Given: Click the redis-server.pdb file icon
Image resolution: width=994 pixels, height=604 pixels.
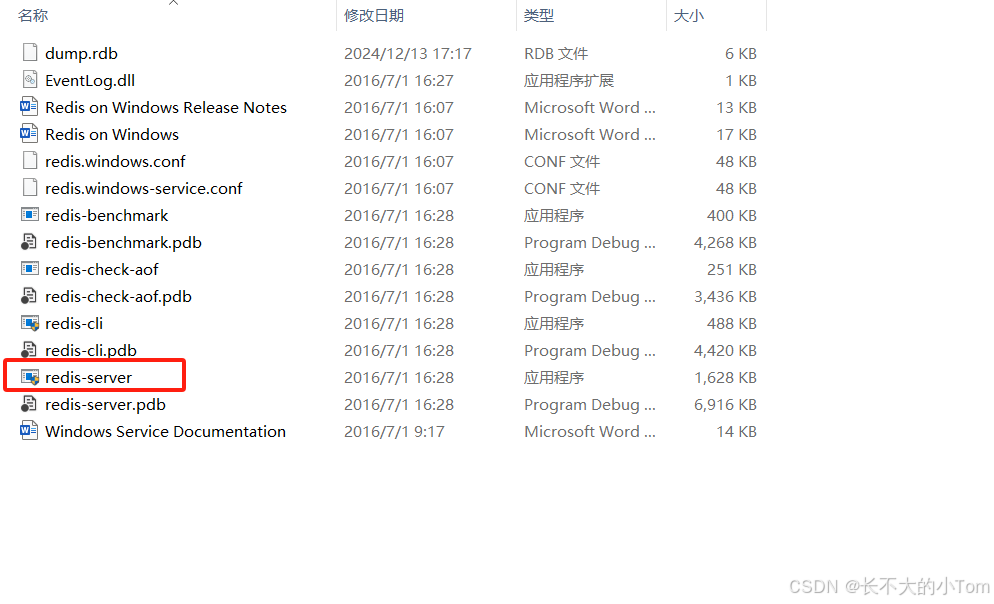Looking at the screenshot, I should (29, 404).
